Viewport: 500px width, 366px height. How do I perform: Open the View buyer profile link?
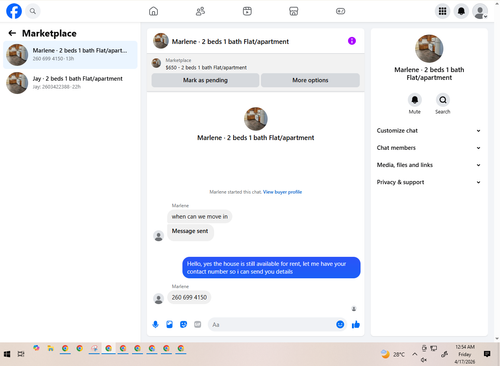point(282,192)
